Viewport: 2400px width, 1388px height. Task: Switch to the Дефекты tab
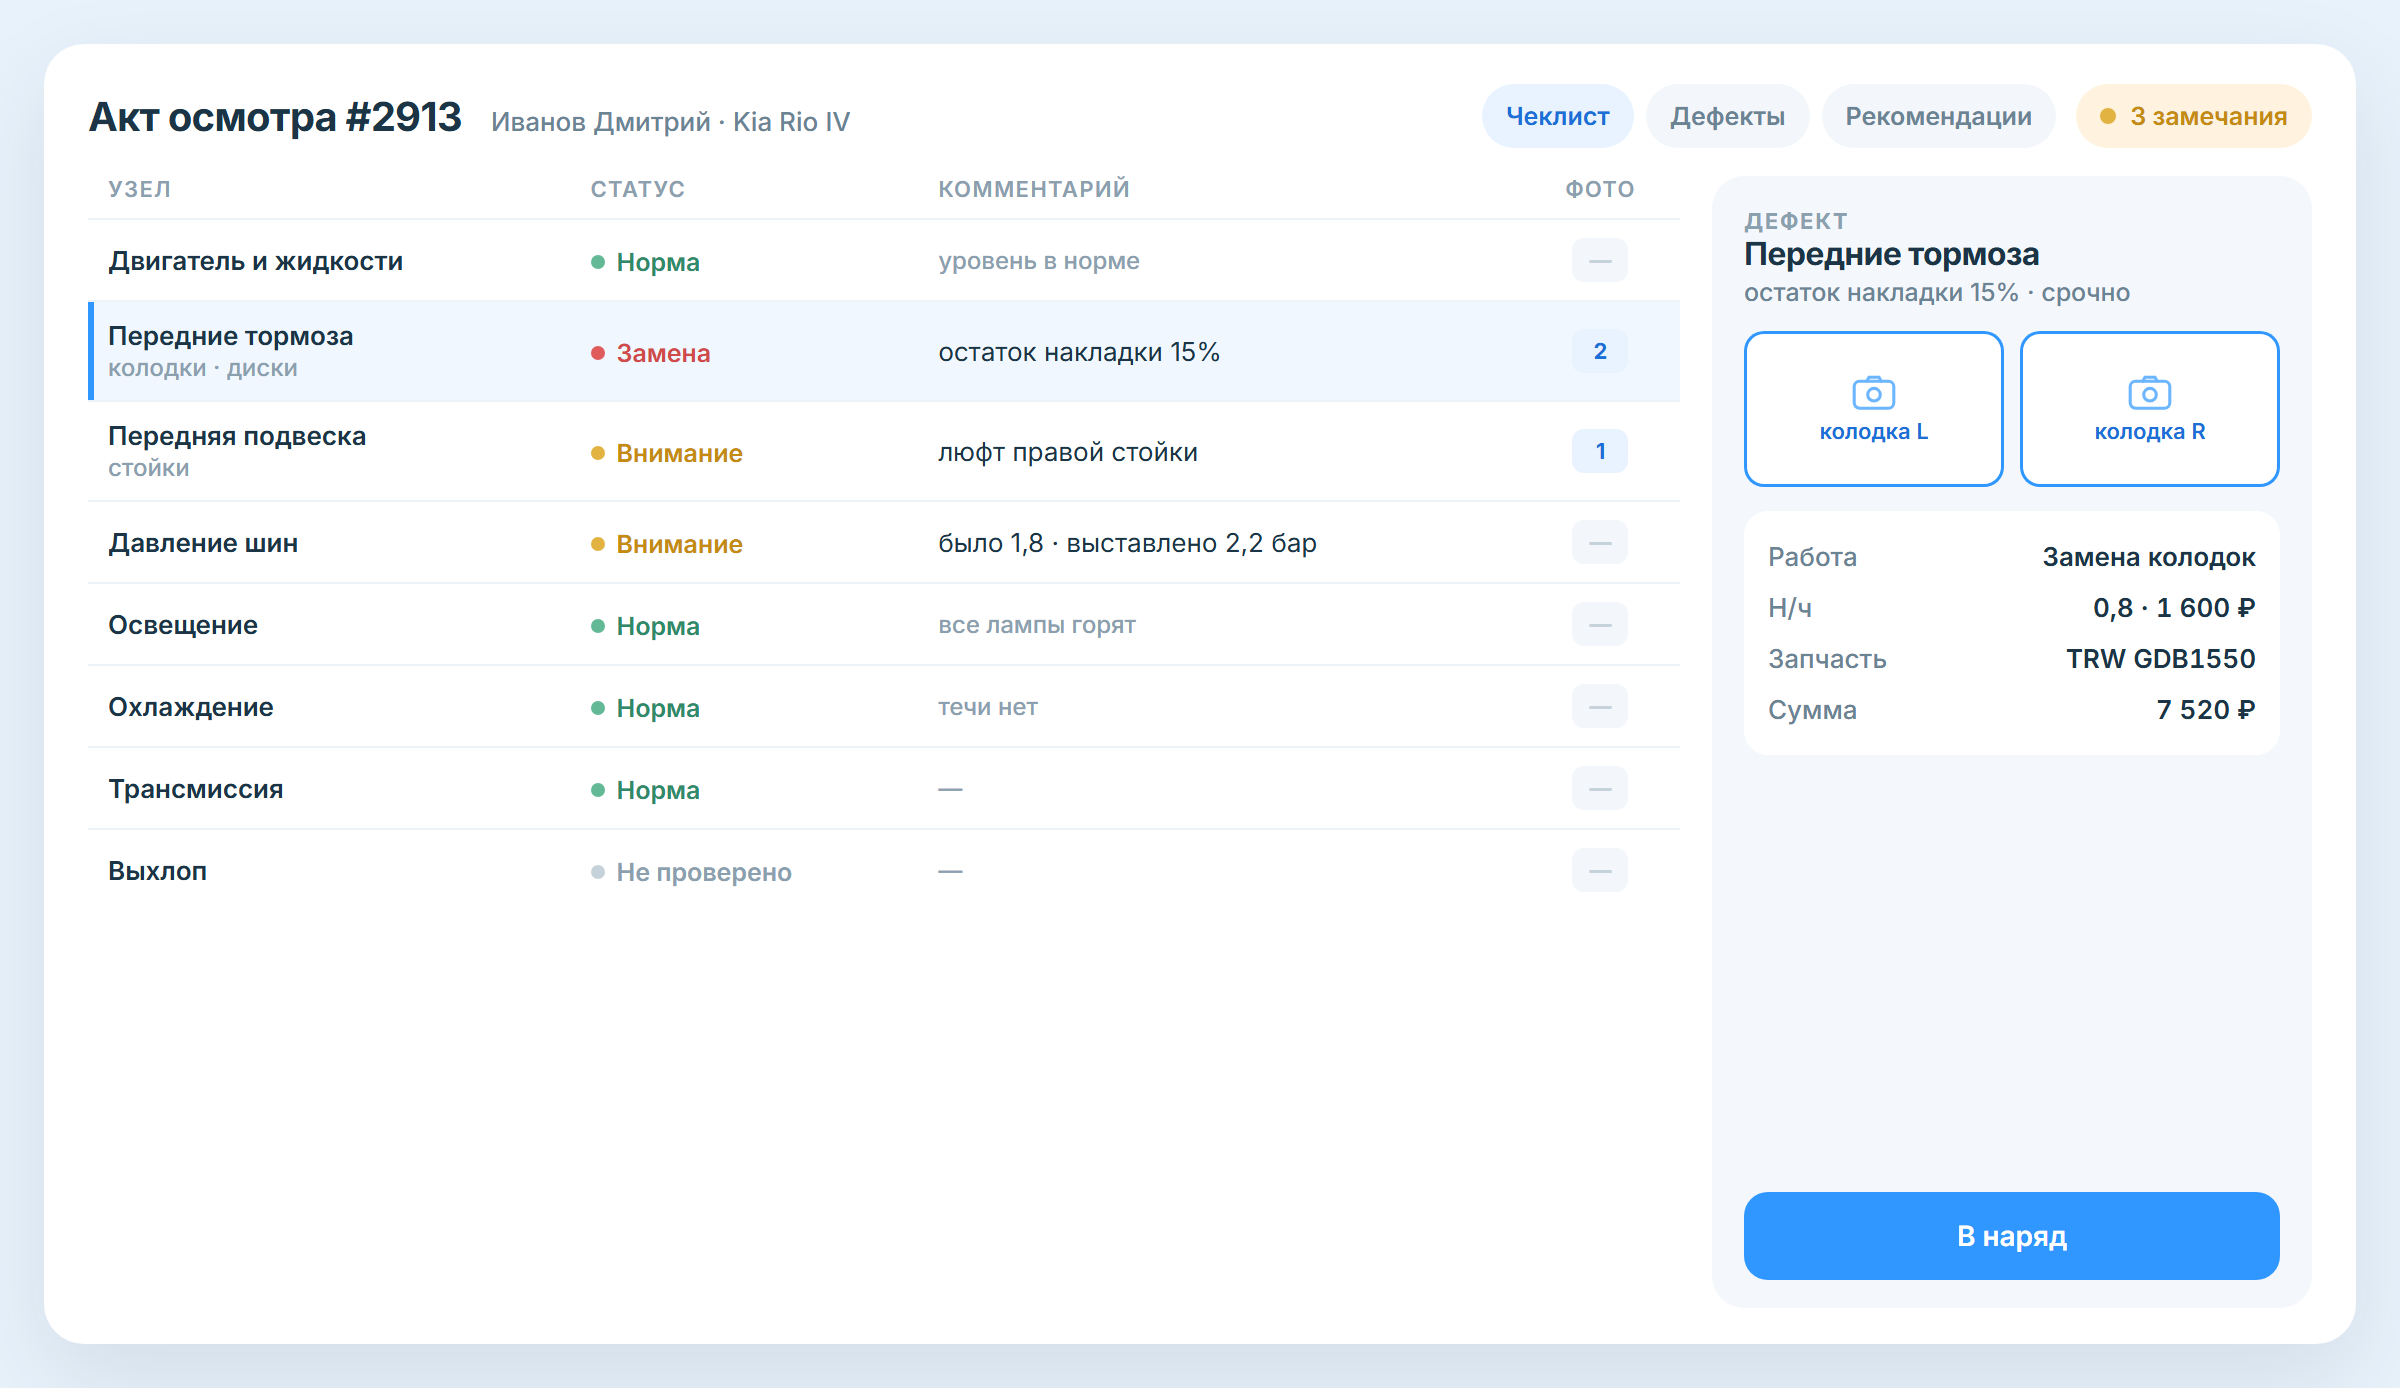[1727, 116]
